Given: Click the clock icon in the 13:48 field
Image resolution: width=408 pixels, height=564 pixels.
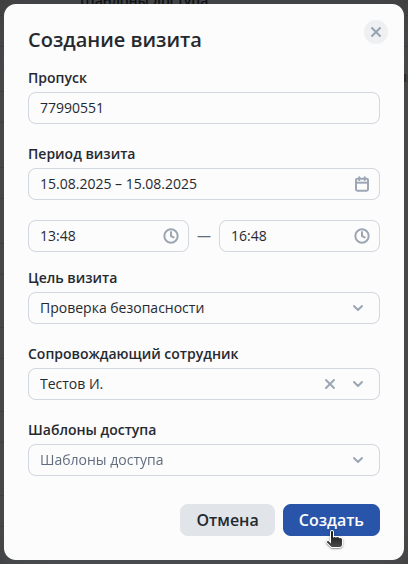Looking at the screenshot, I should (171, 236).
